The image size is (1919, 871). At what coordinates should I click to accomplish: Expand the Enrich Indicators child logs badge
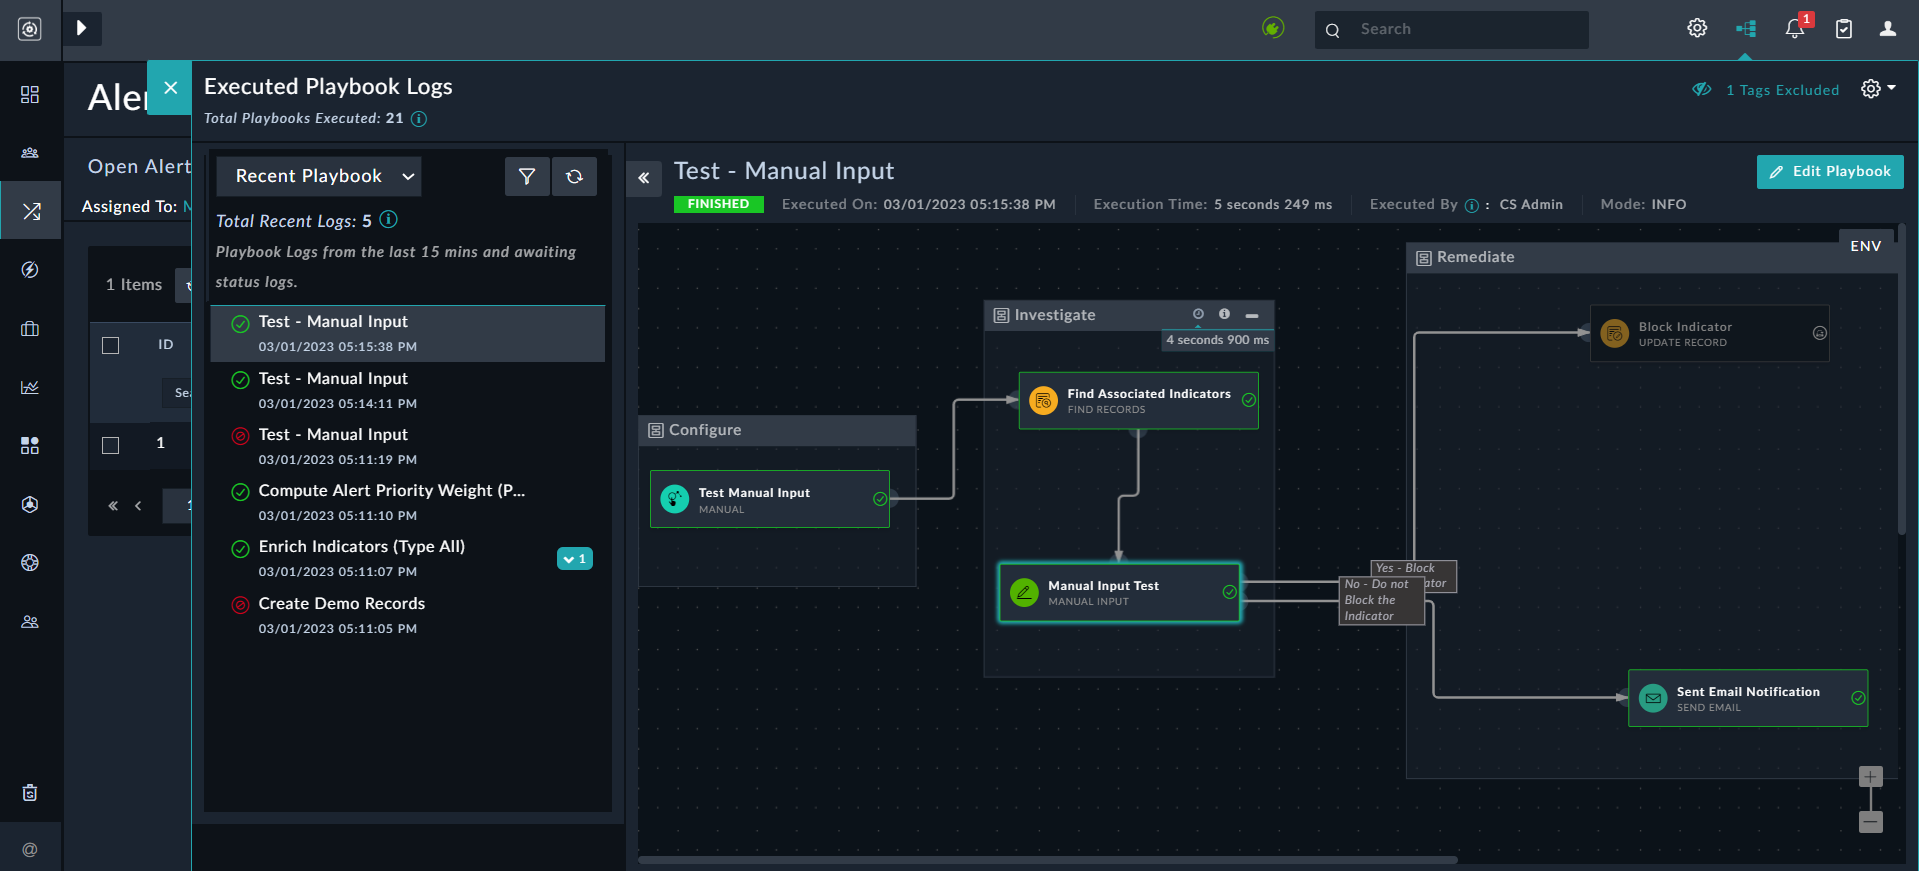(x=575, y=559)
